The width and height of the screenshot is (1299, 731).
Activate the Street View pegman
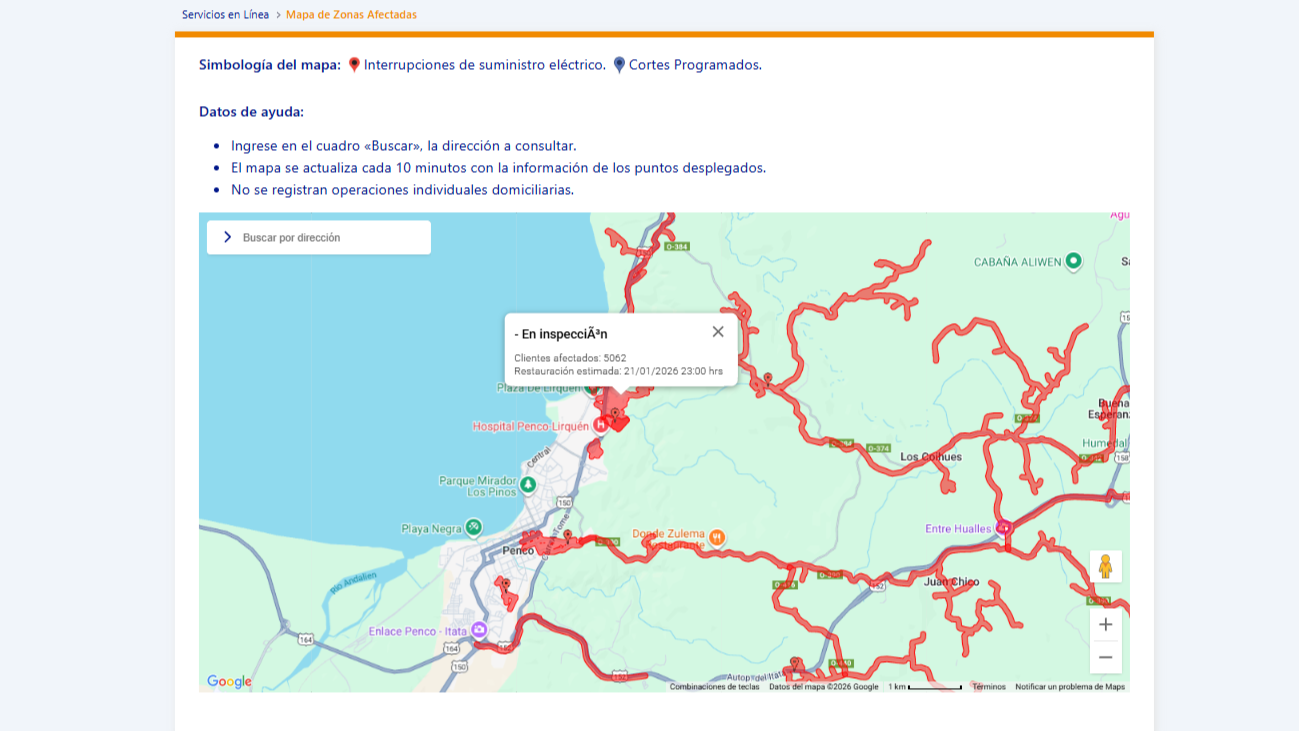(x=1105, y=566)
